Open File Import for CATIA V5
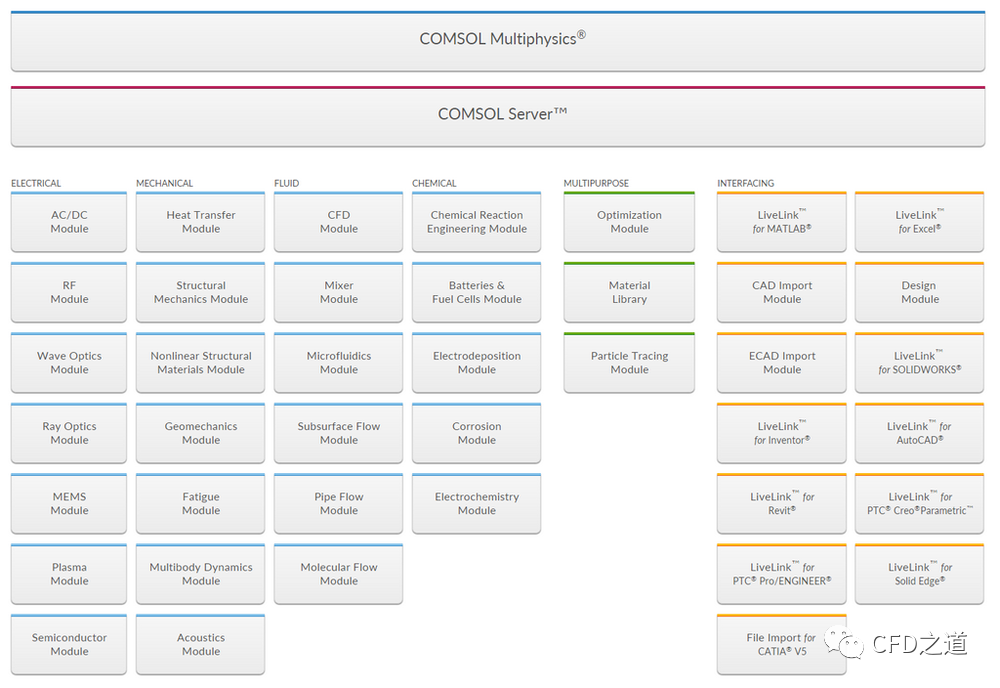Image resolution: width=1000 pixels, height=688 pixels. coord(781,644)
